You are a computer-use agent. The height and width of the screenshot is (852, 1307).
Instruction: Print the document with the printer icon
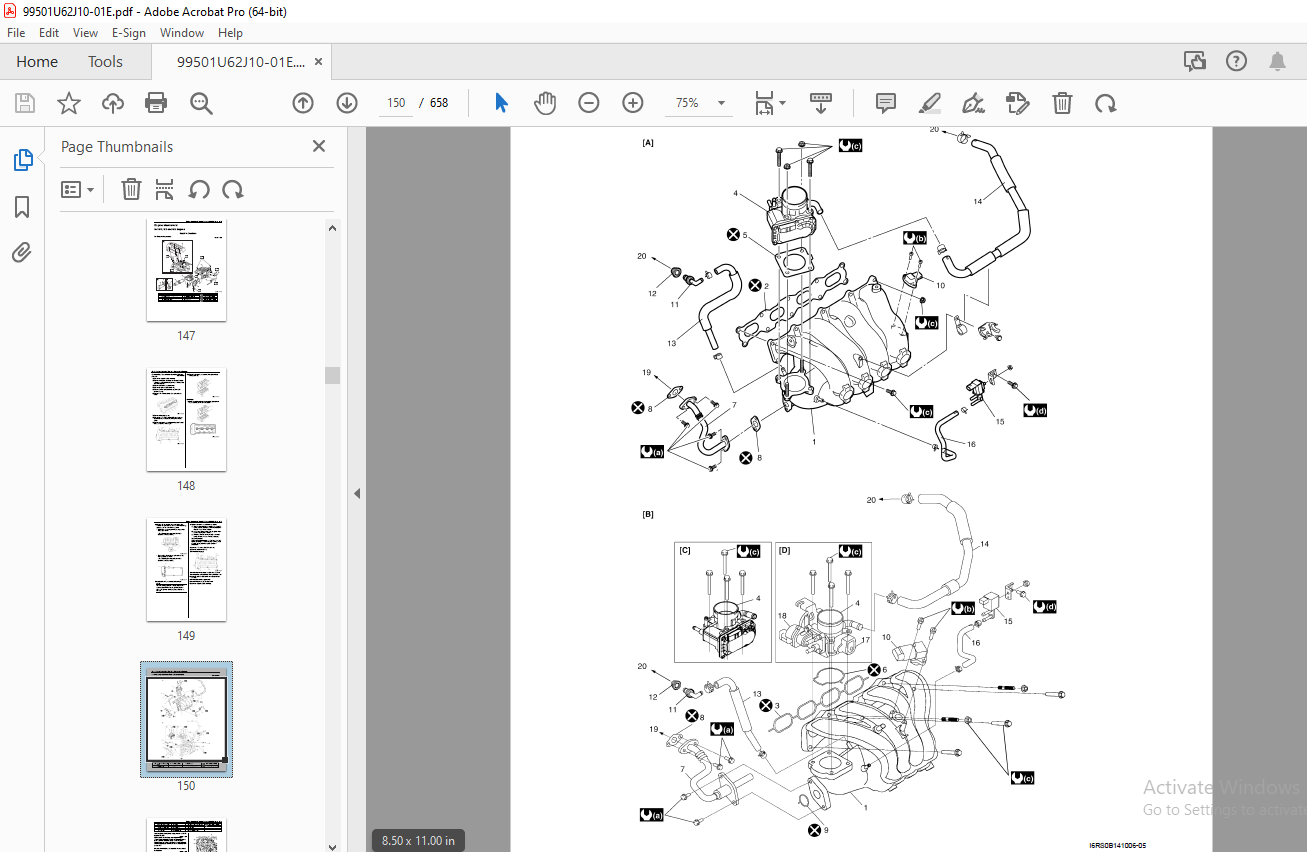156,103
